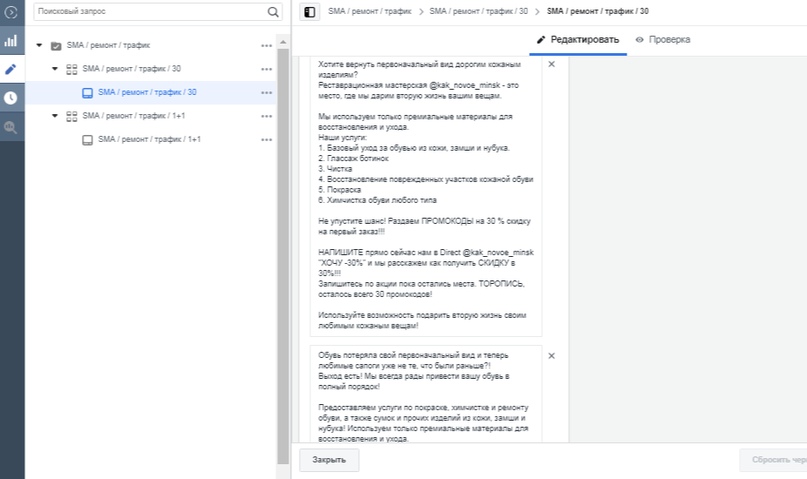Click ad icon for трафик / 1+1

click(87, 140)
